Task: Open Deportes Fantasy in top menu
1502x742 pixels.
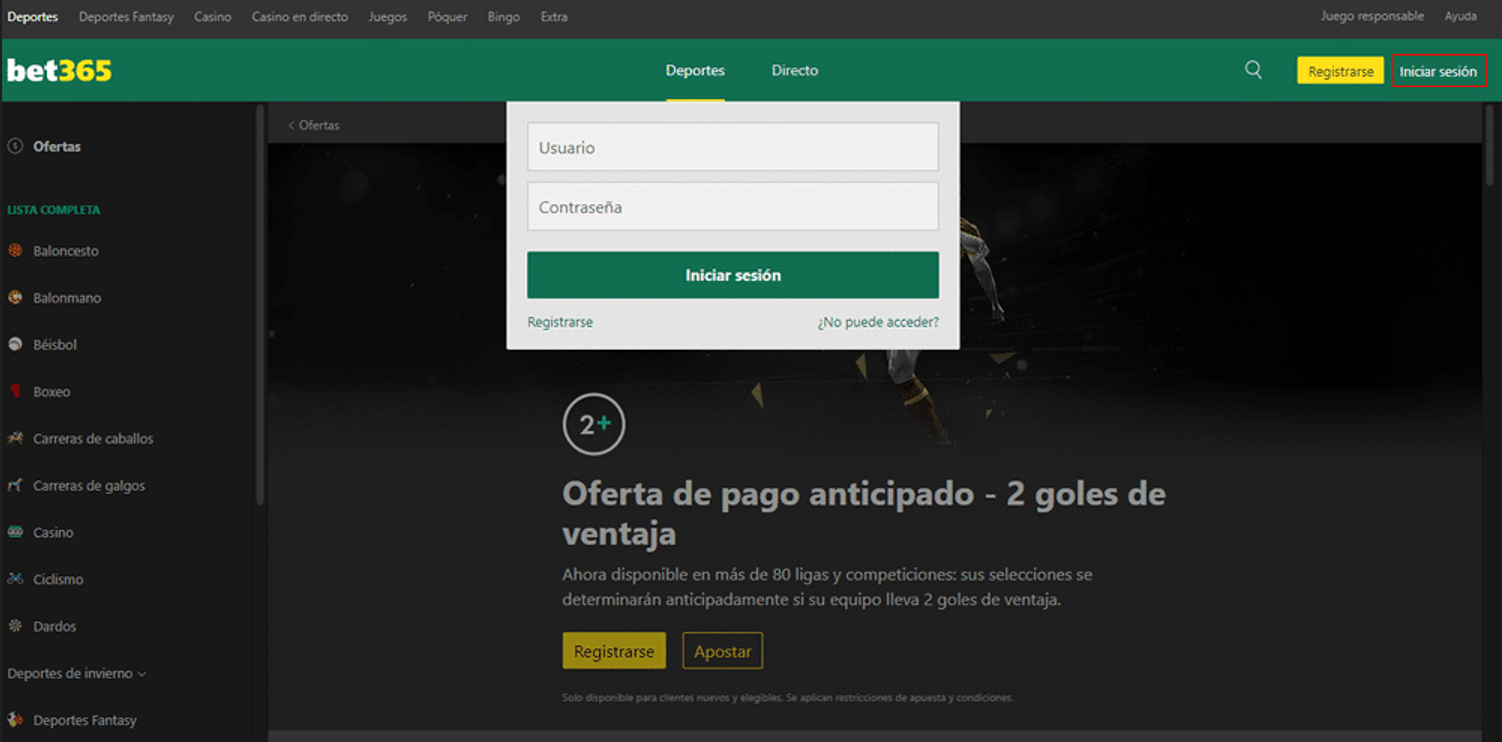Action: coord(126,17)
